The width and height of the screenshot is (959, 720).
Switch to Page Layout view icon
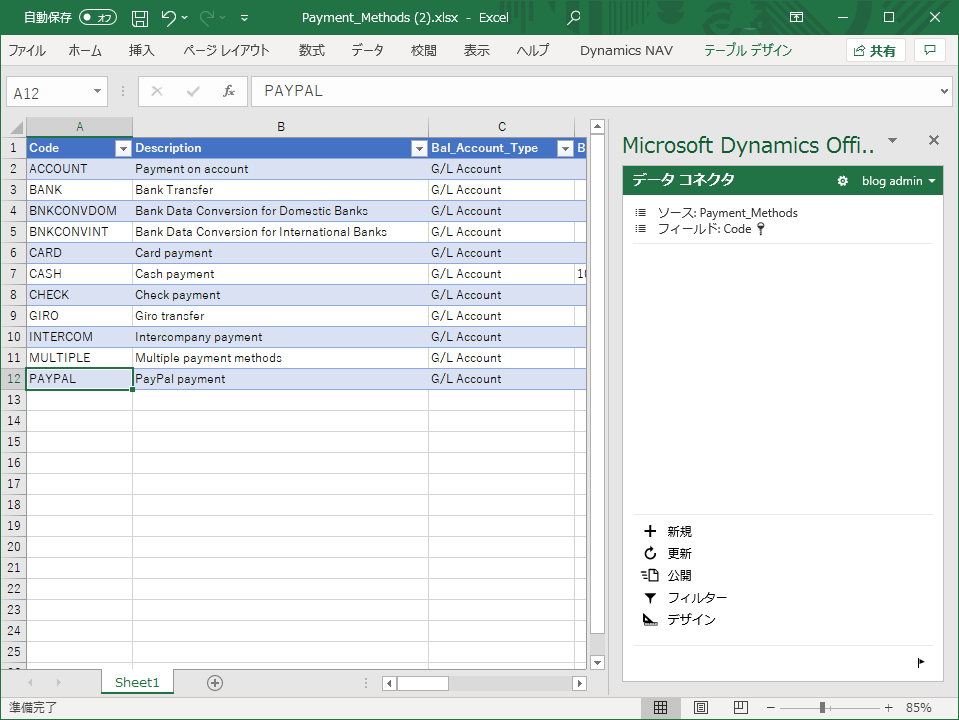click(701, 708)
